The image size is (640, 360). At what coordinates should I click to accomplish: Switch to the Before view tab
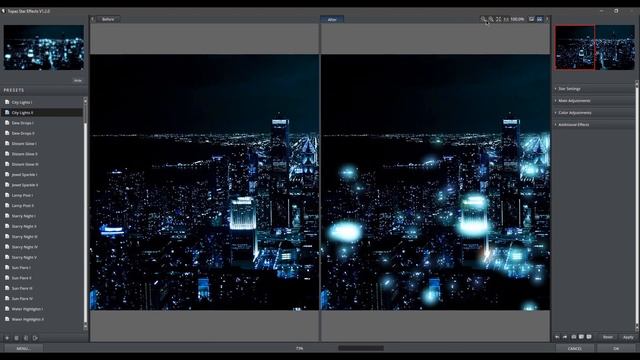click(x=108, y=19)
